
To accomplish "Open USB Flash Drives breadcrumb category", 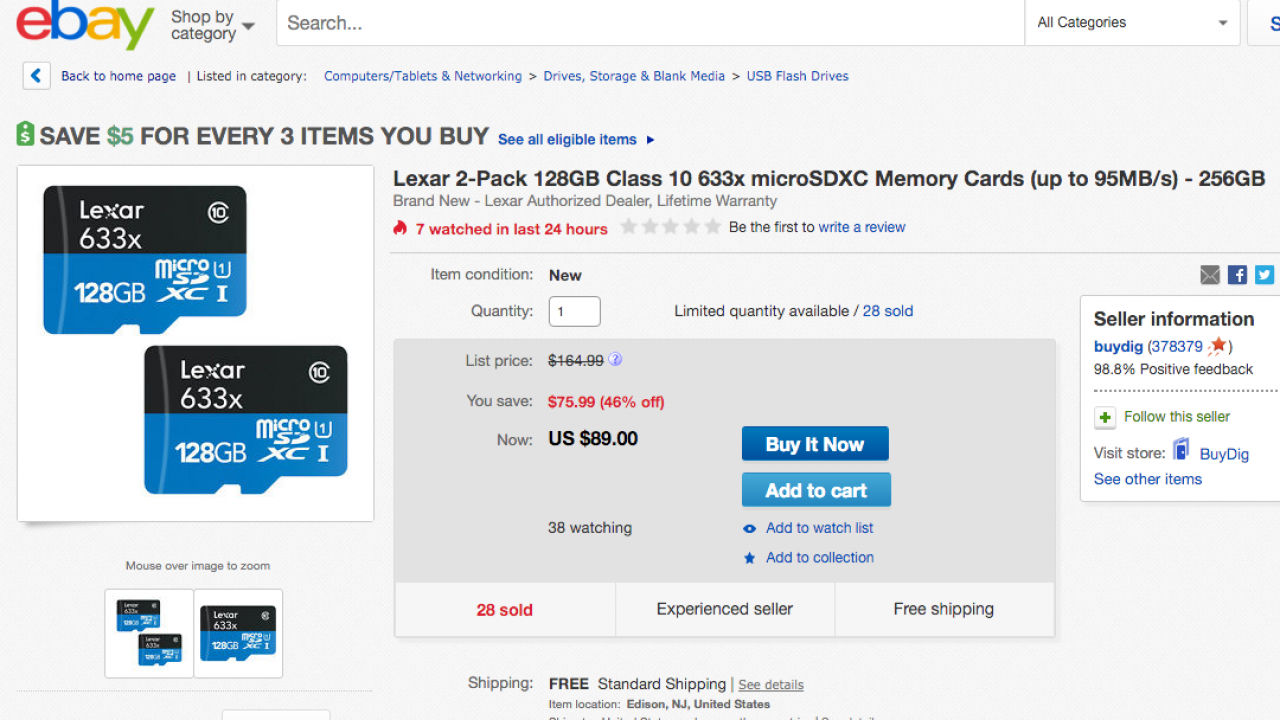I will tap(797, 76).
